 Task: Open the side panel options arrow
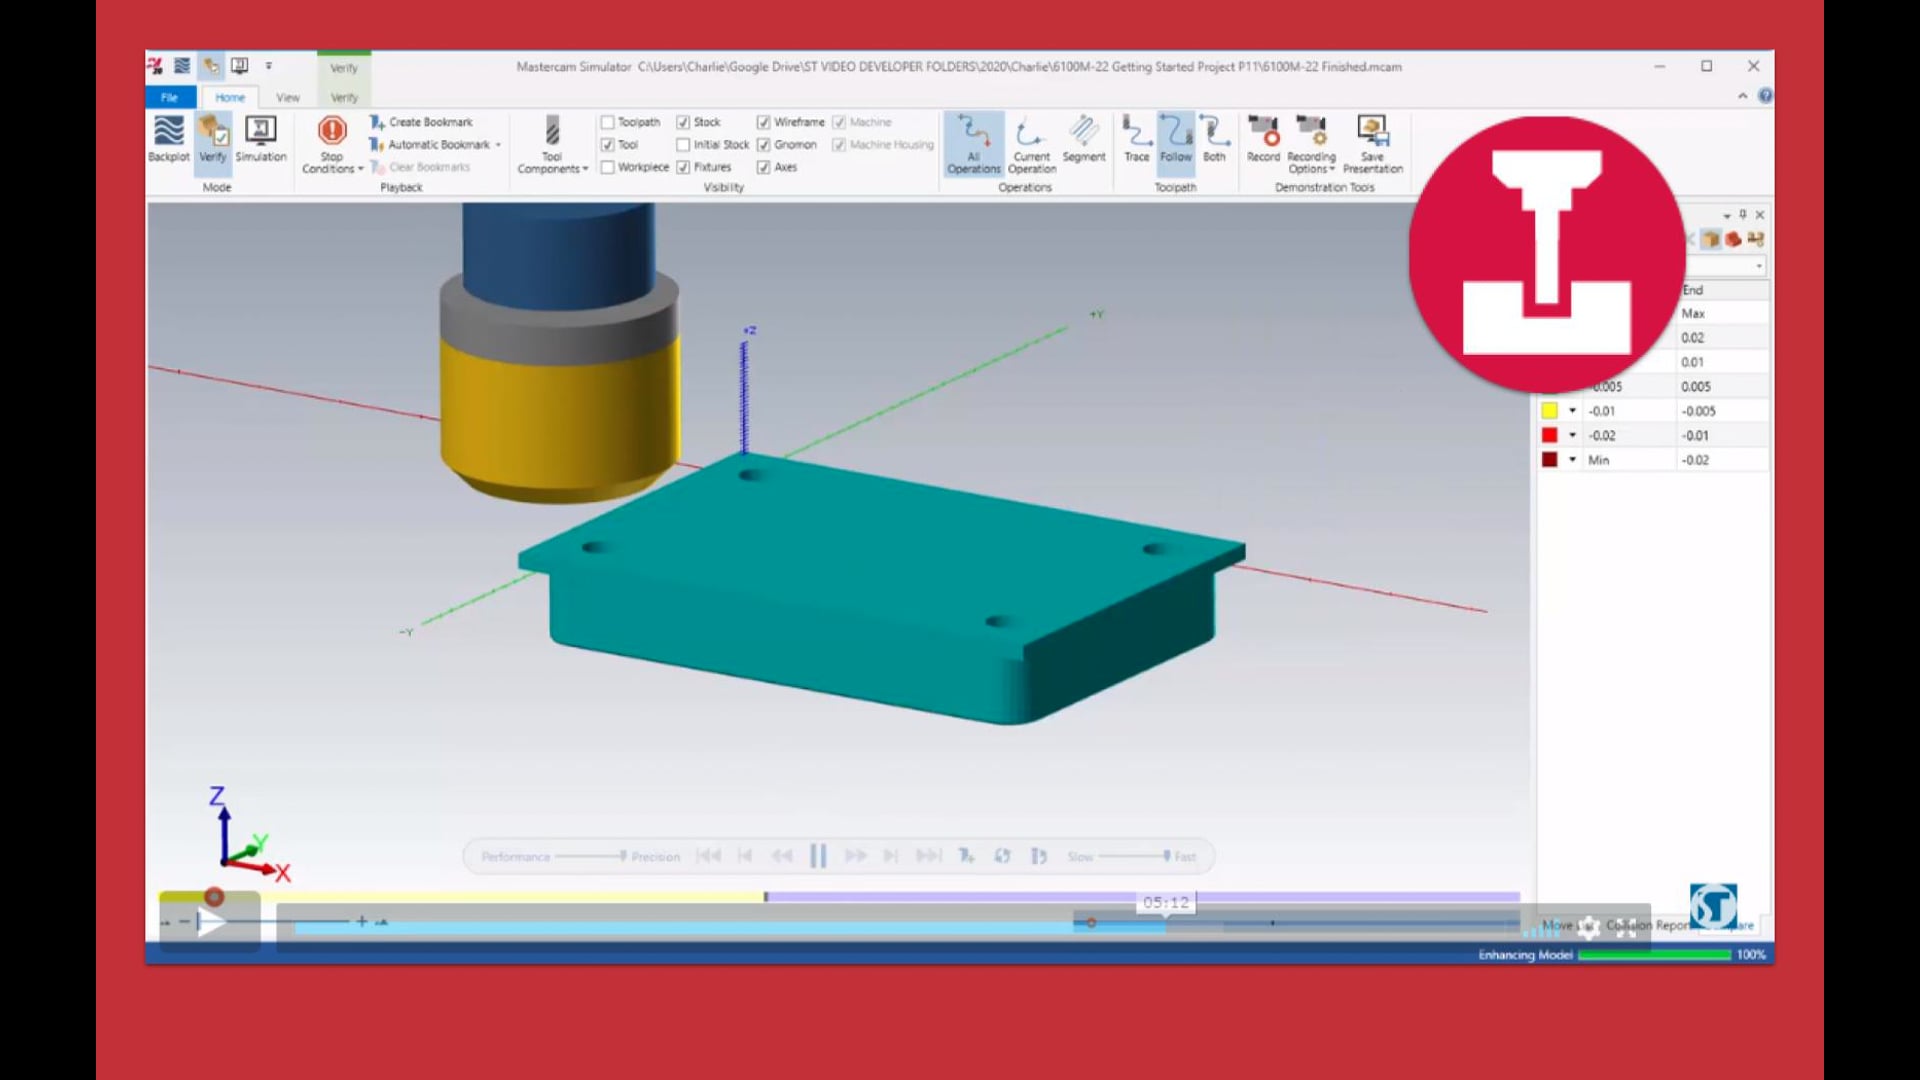point(1727,216)
